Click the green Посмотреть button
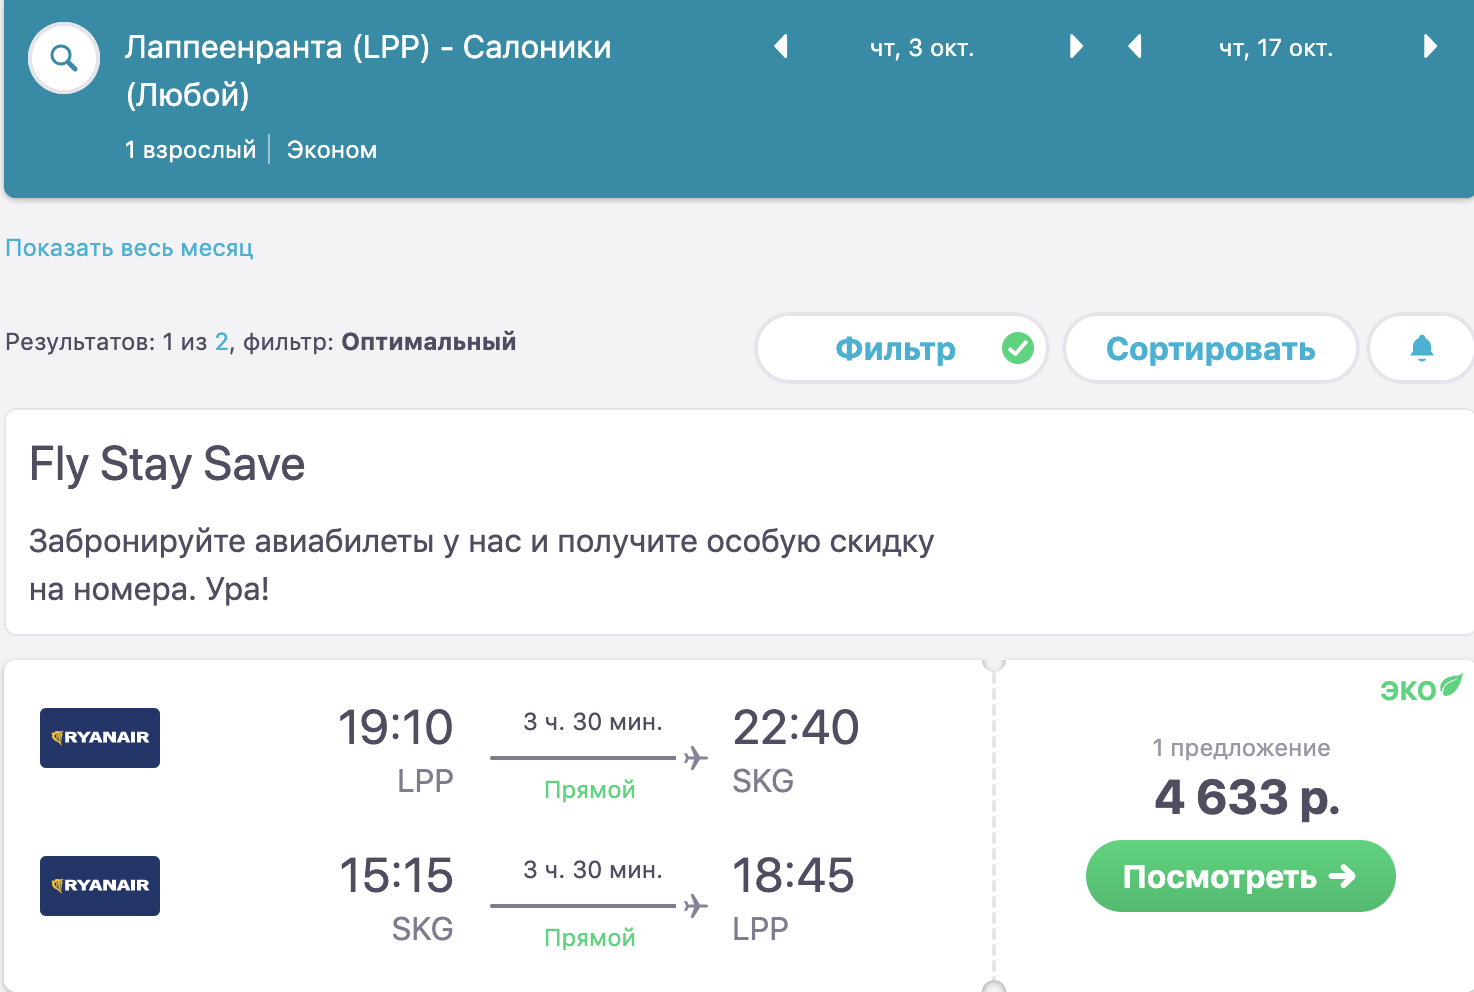 (x=1240, y=876)
